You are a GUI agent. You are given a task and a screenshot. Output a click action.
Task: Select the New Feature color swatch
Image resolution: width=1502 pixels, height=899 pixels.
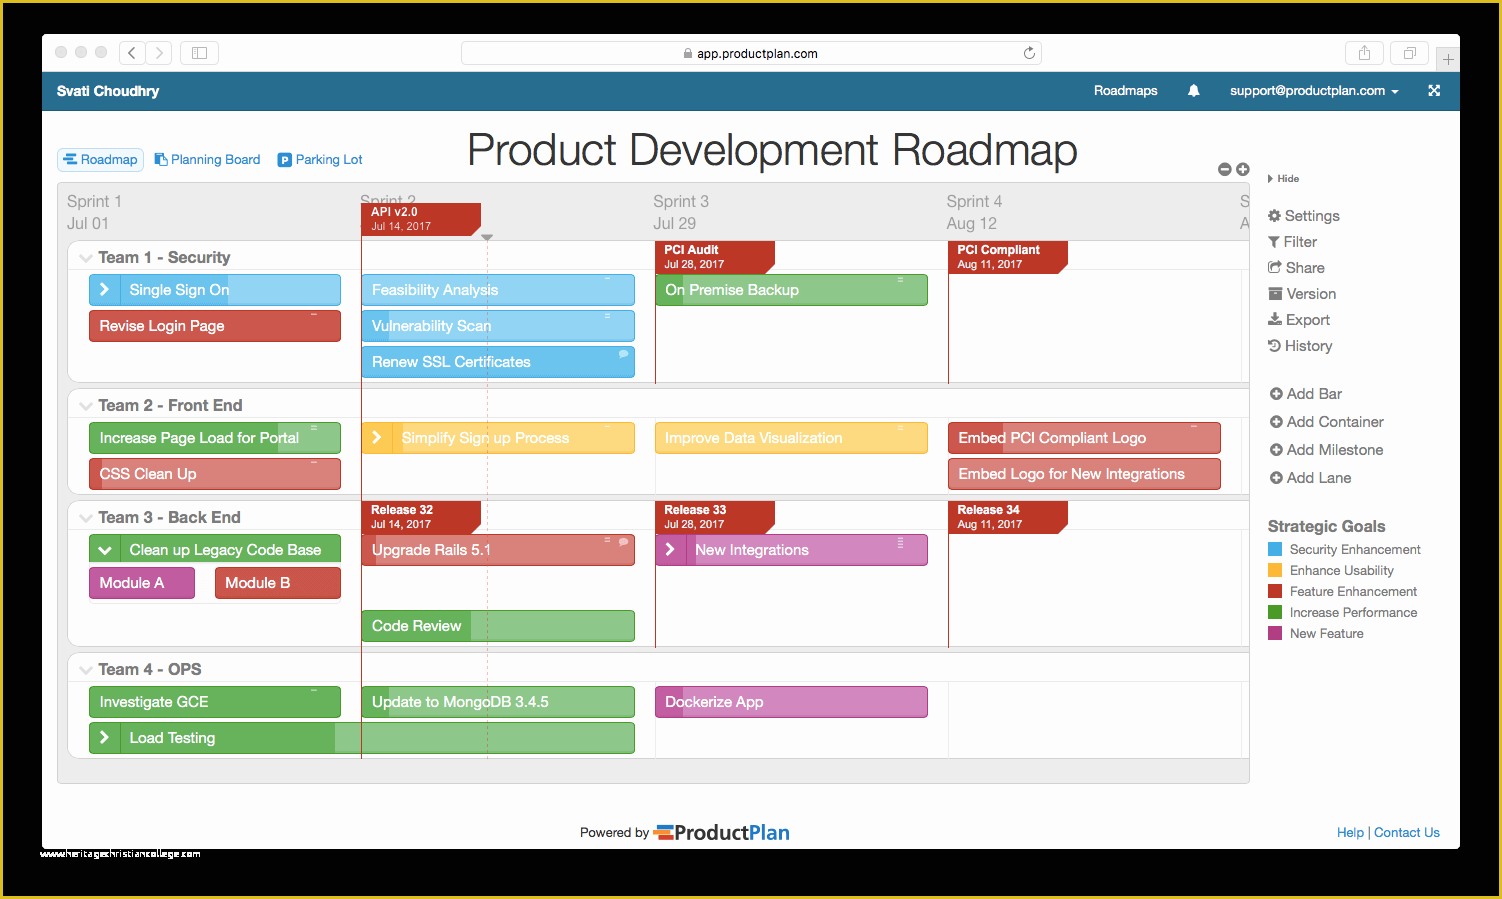point(1274,633)
